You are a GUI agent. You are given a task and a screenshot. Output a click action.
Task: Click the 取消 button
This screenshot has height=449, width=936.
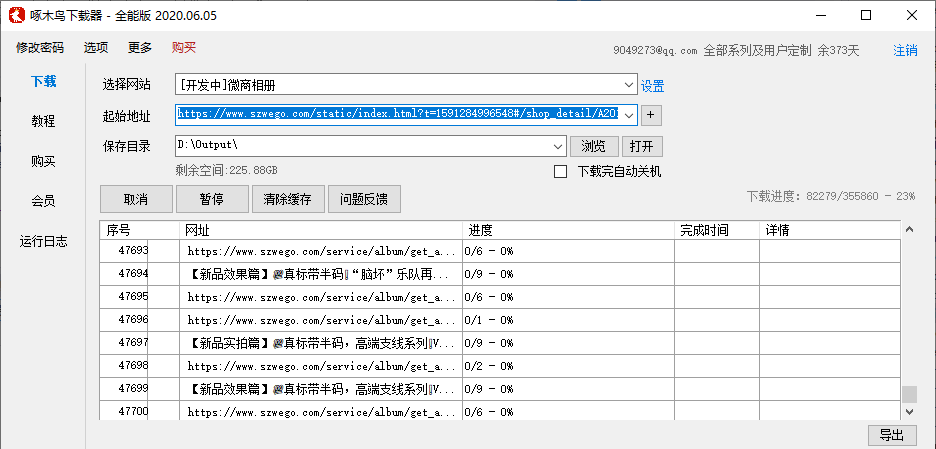pos(135,199)
